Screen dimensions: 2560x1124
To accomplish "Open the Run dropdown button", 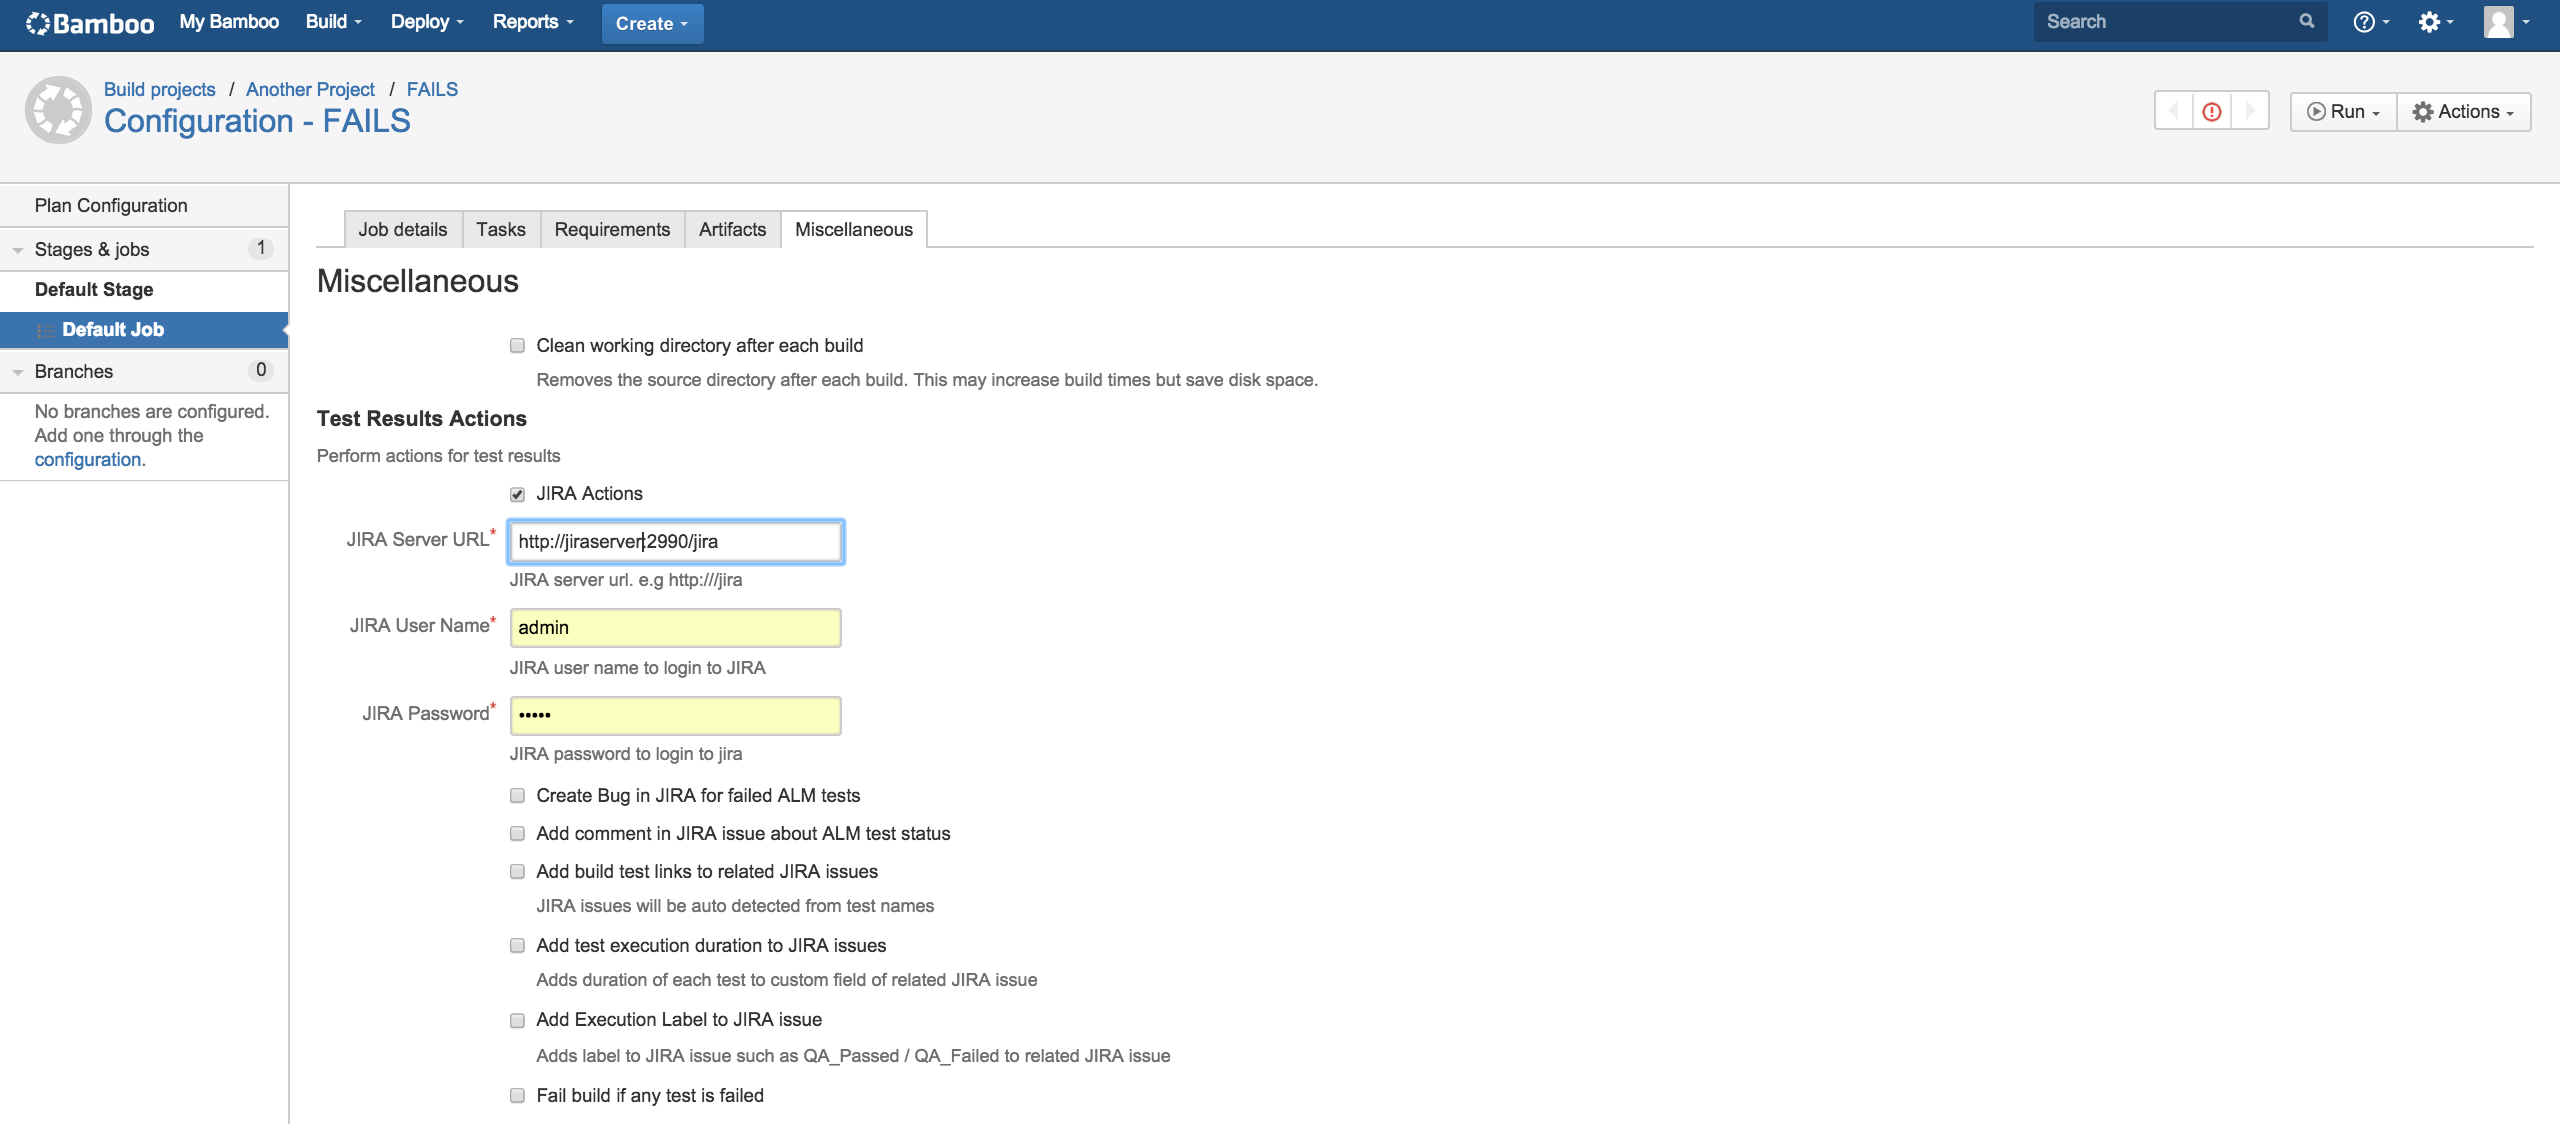I will click(2343, 111).
